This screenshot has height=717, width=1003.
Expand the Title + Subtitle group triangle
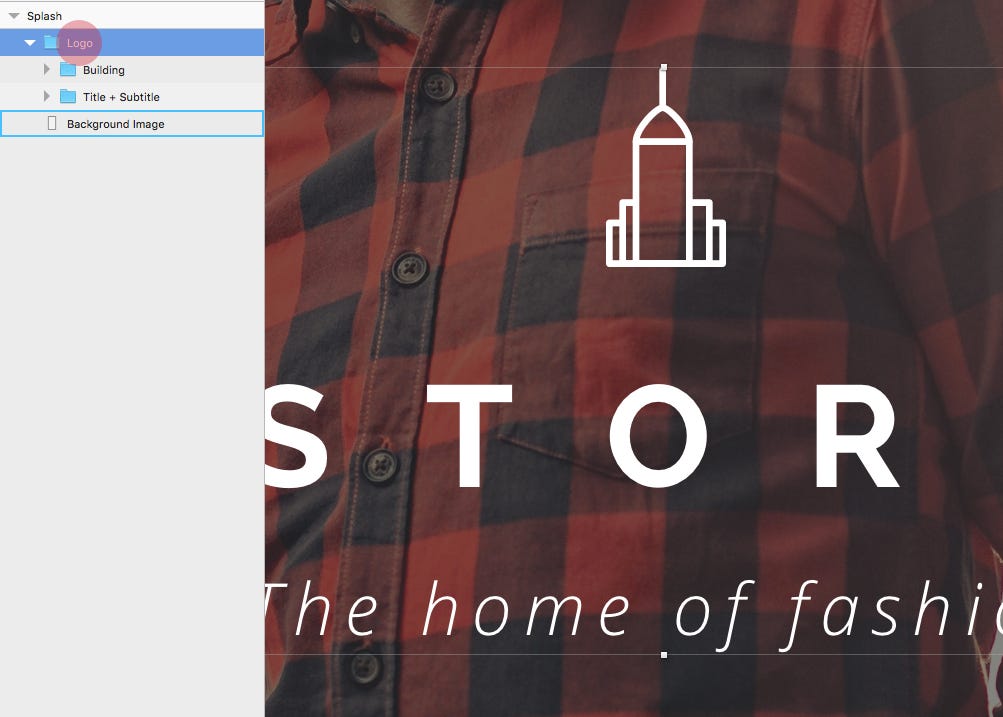pyautogui.click(x=47, y=96)
